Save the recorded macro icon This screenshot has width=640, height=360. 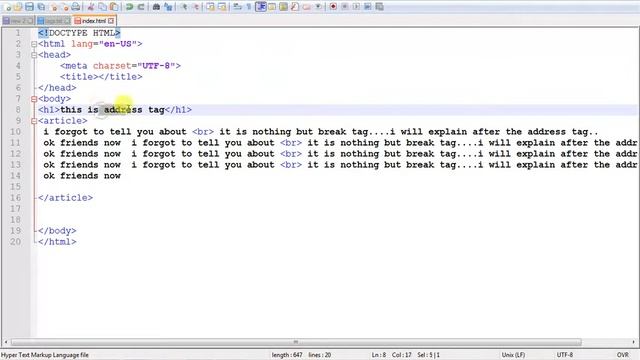click(379, 7)
